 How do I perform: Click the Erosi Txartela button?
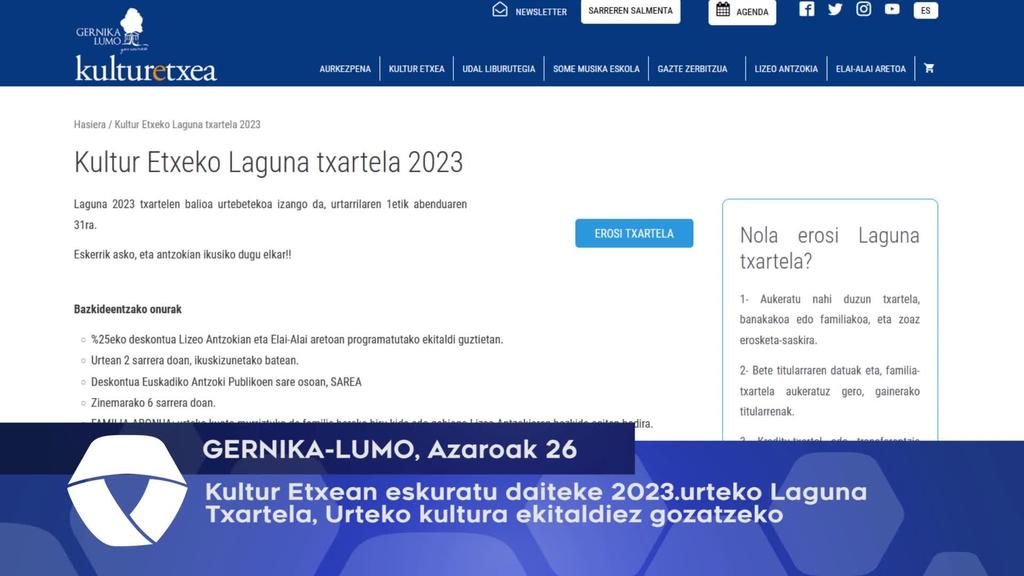[x=634, y=233]
